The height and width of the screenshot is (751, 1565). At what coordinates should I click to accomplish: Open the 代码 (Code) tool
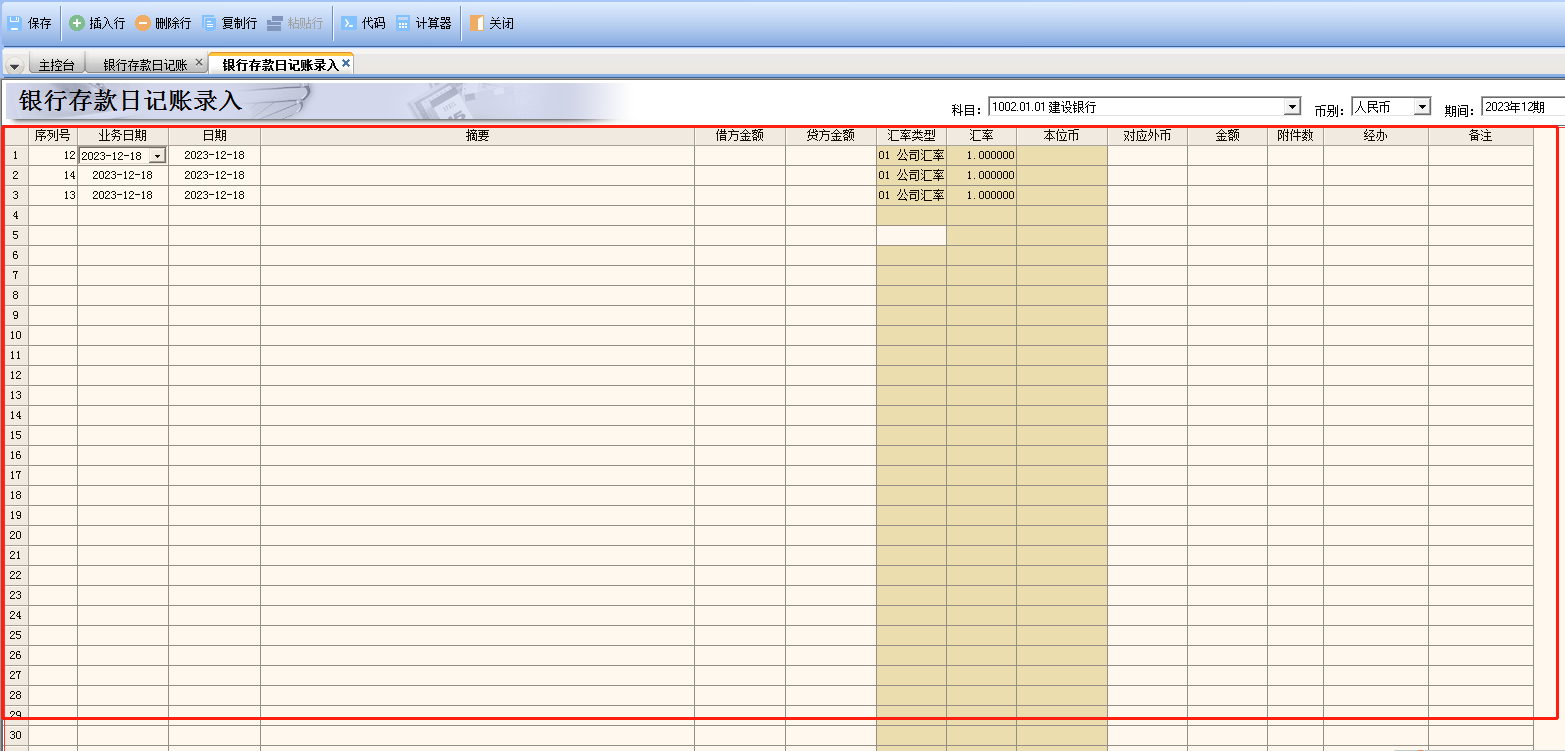coord(349,23)
